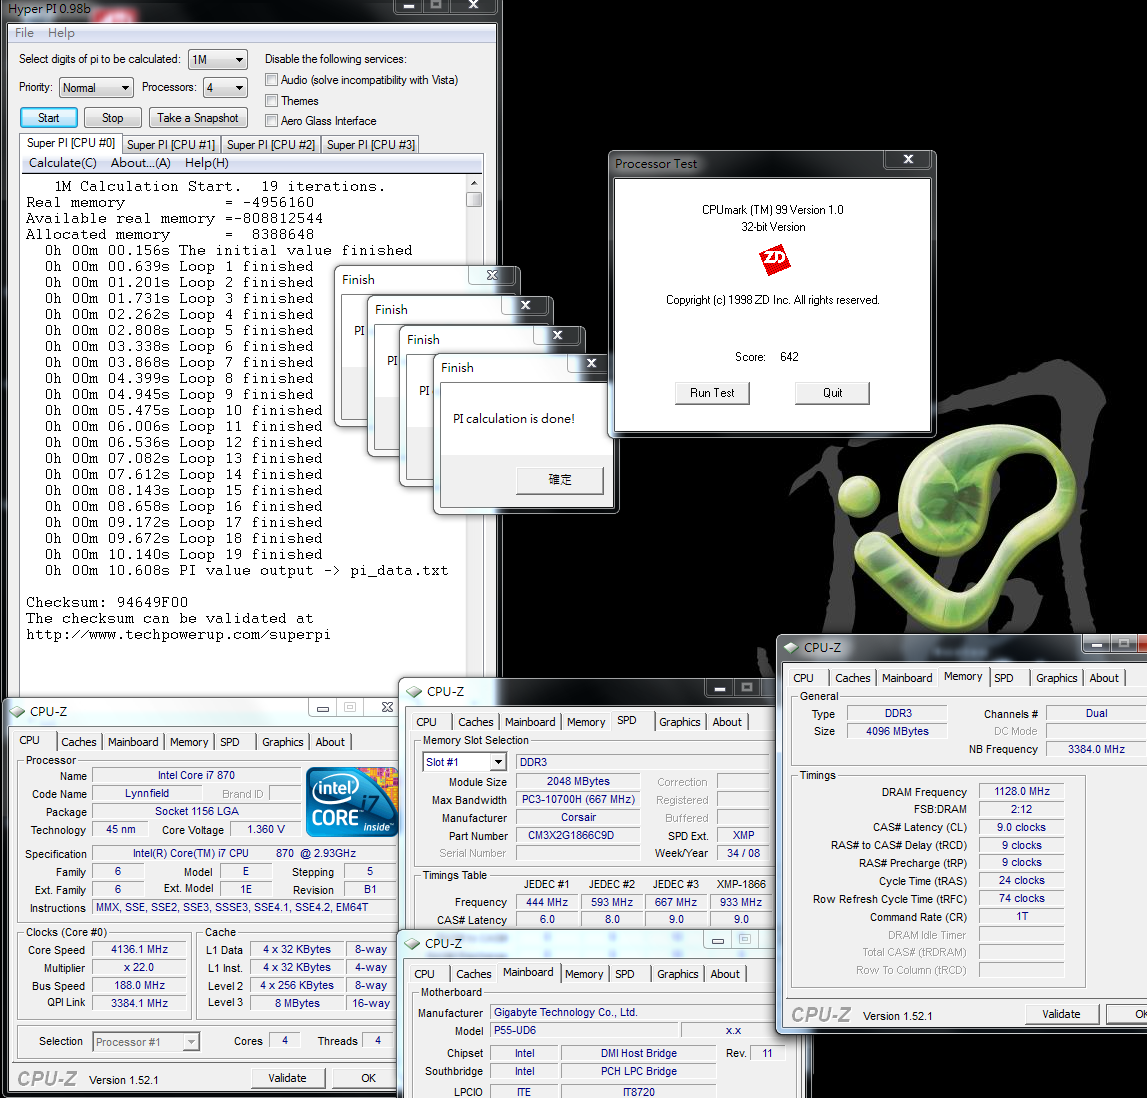The width and height of the screenshot is (1147, 1098).
Task: Click CPU-Z icon in CPU window title bar
Action: click(17, 712)
